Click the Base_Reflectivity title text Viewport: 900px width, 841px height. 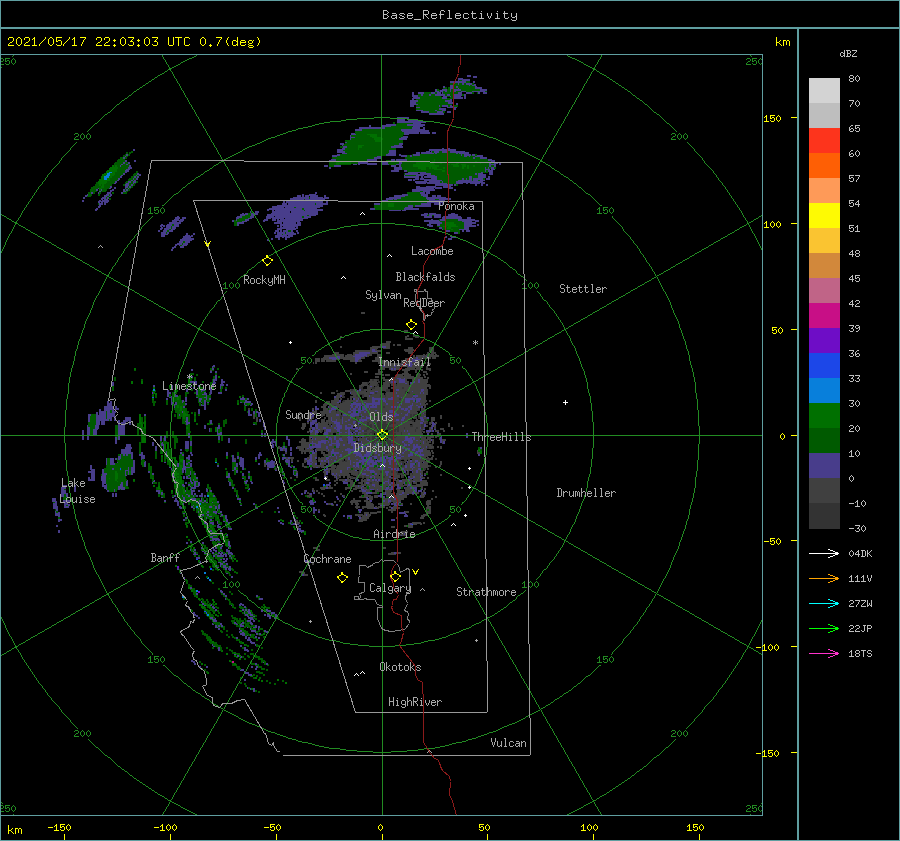(x=449, y=15)
